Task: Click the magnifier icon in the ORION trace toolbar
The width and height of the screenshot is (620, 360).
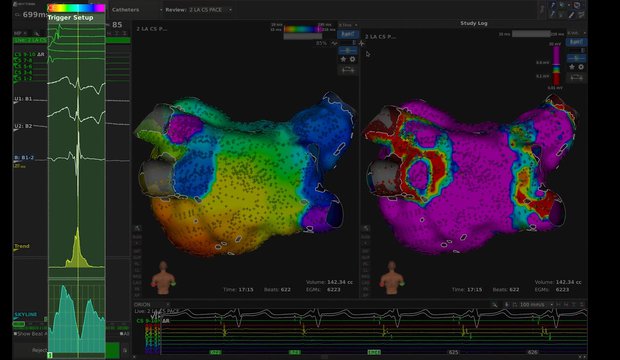Action: (x=495, y=305)
